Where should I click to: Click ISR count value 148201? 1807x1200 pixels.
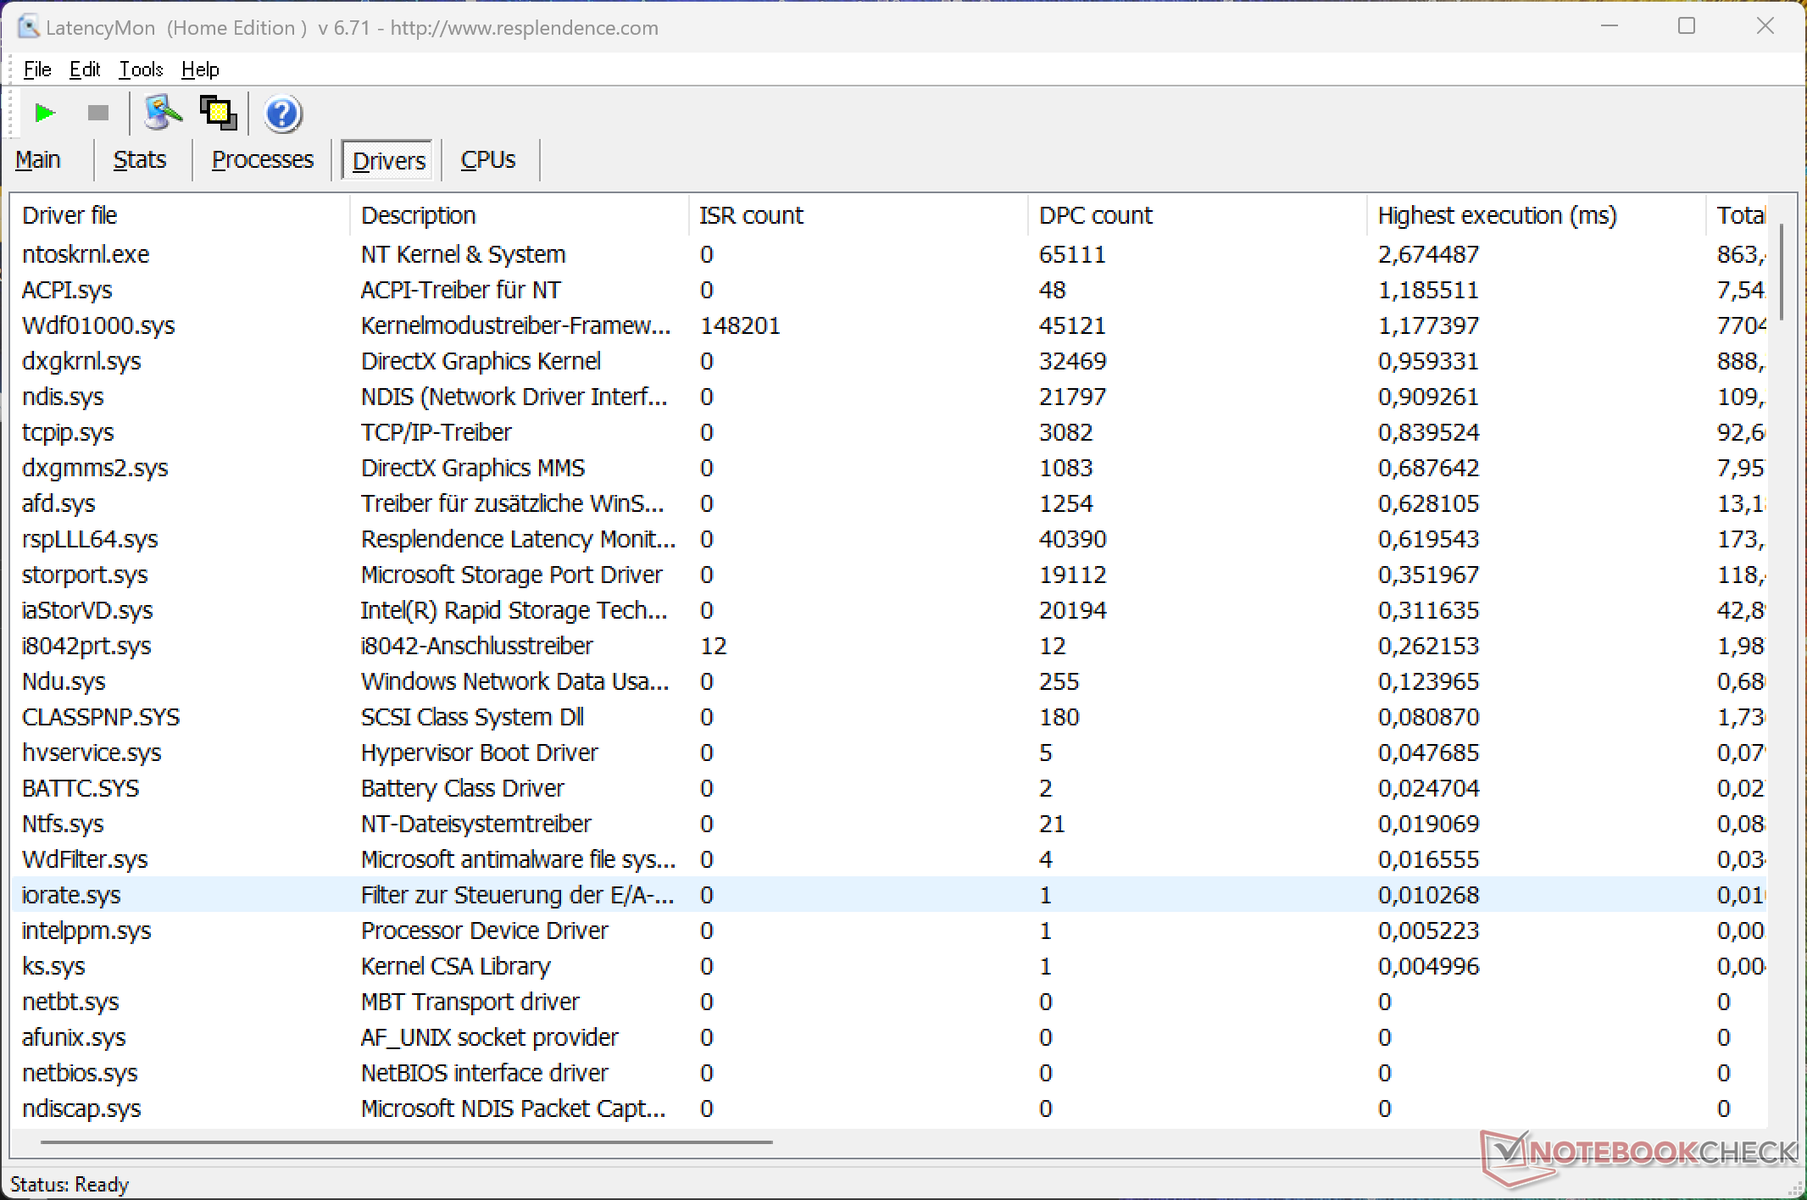(740, 326)
